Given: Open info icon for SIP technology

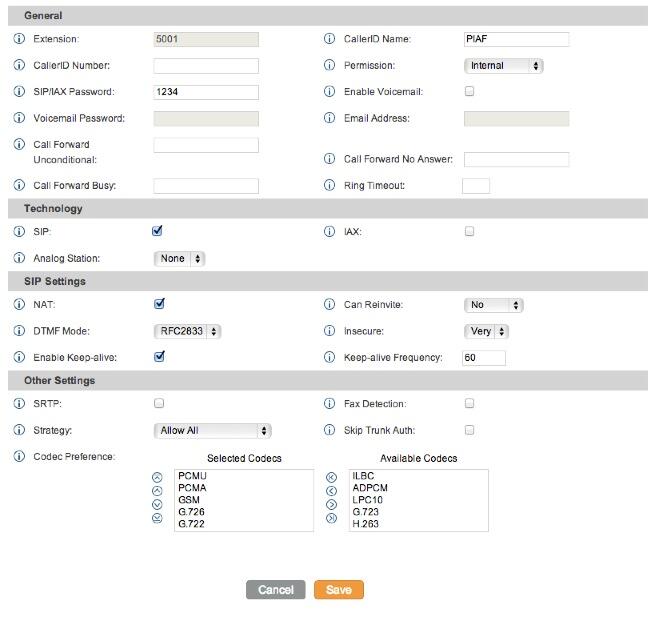Looking at the screenshot, I should pyautogui.click(x=19, y=231).
